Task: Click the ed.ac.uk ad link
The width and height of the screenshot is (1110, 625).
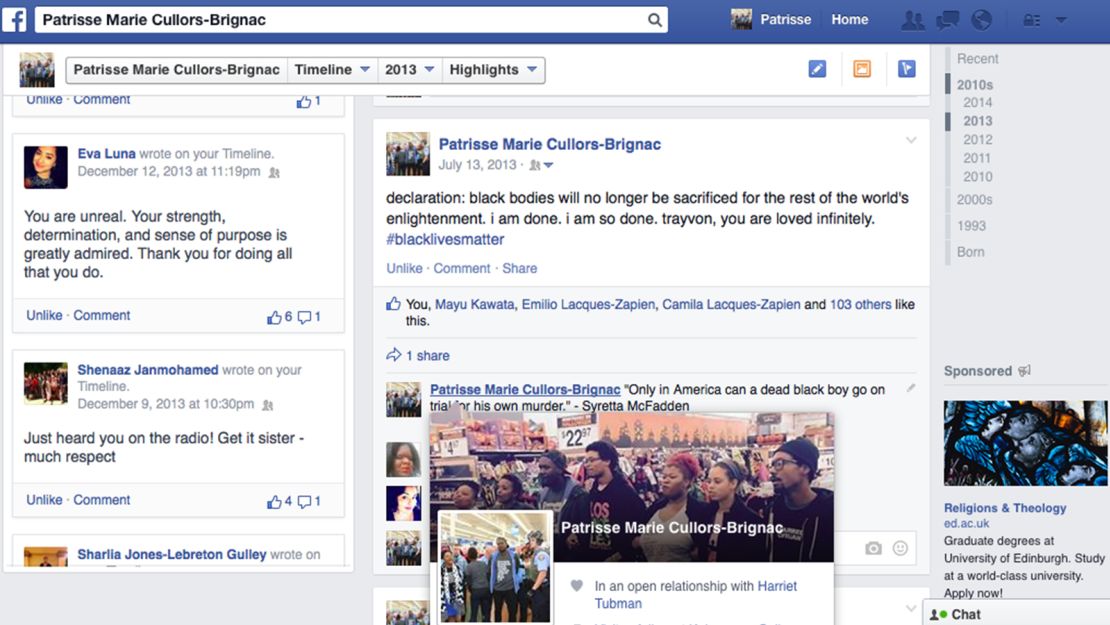Action: click(966, 523)
